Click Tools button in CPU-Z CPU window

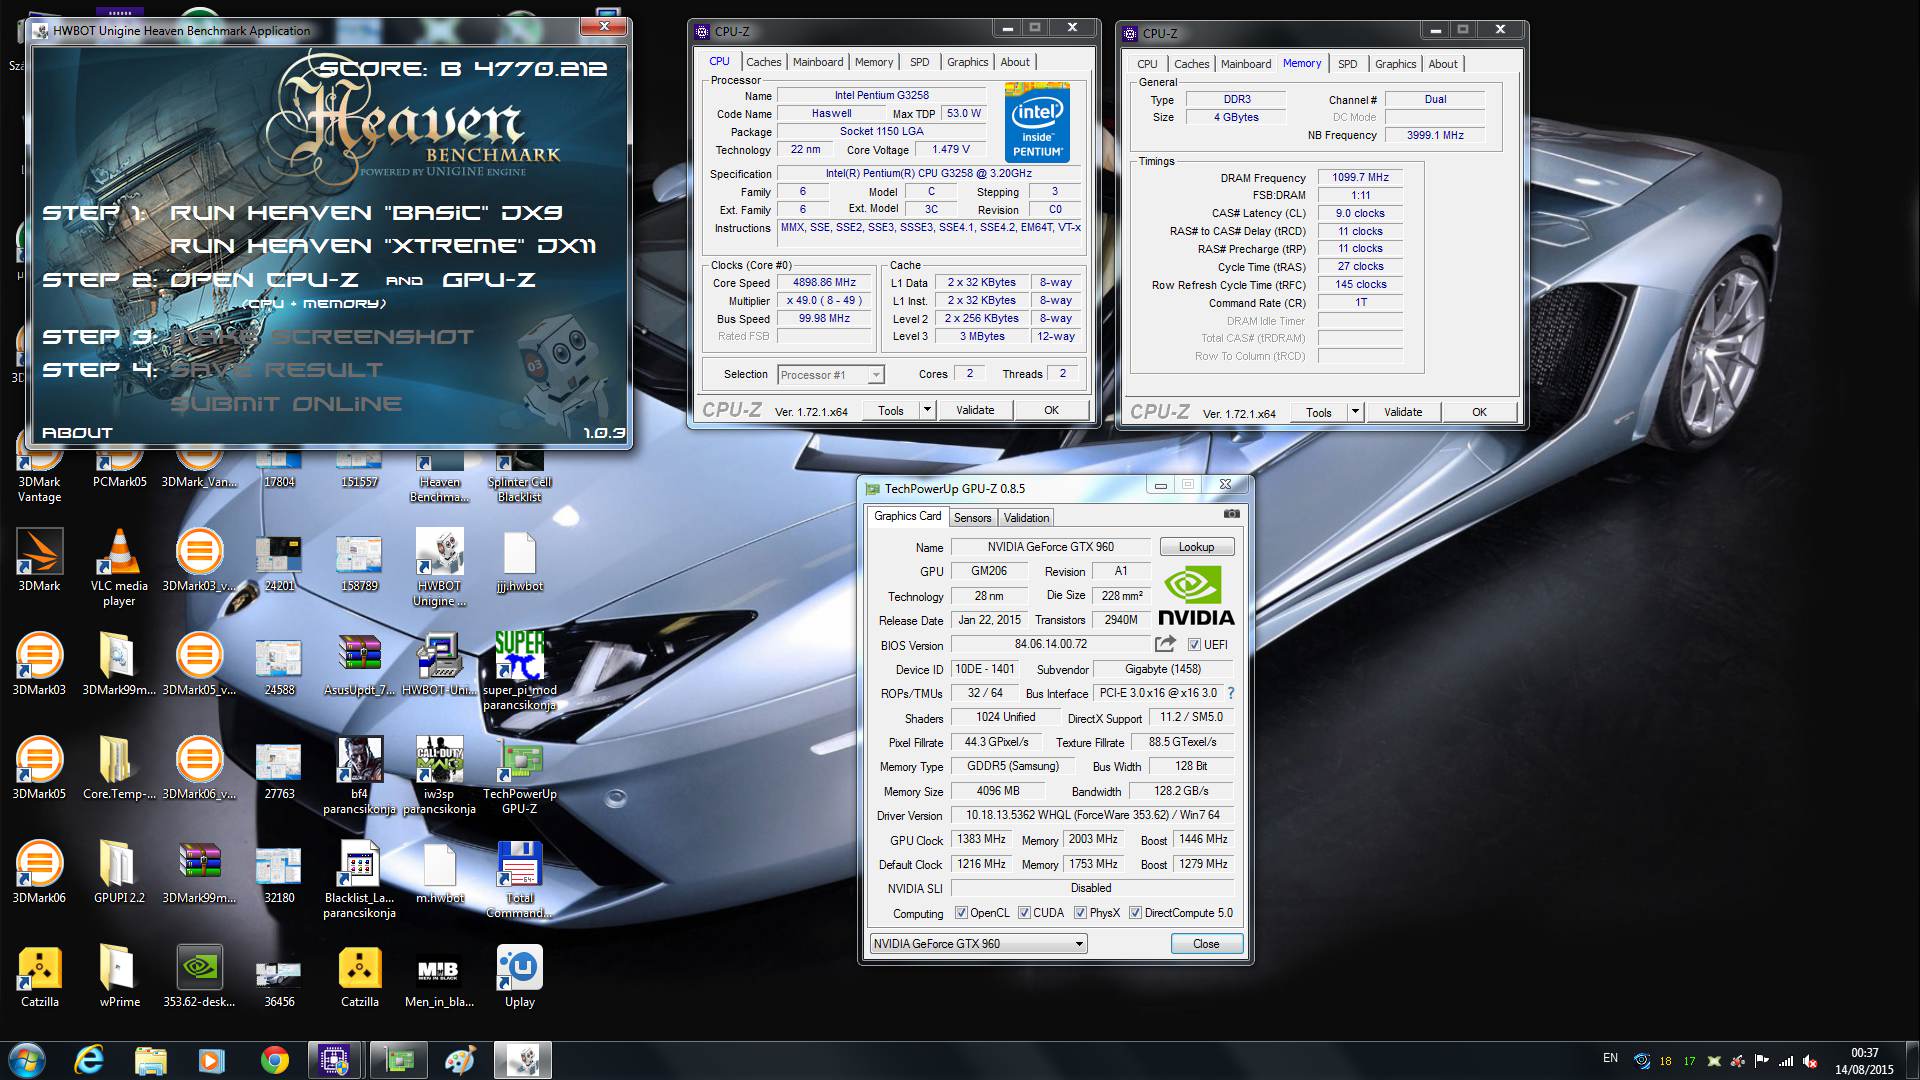tap(890, 410)
